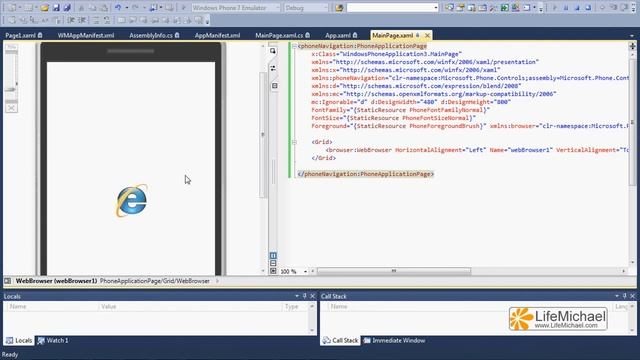Image resolution: width=640 pixels, height=360 pixels.
Task: Open the active documents list dropdown
Action: [632, 36]
